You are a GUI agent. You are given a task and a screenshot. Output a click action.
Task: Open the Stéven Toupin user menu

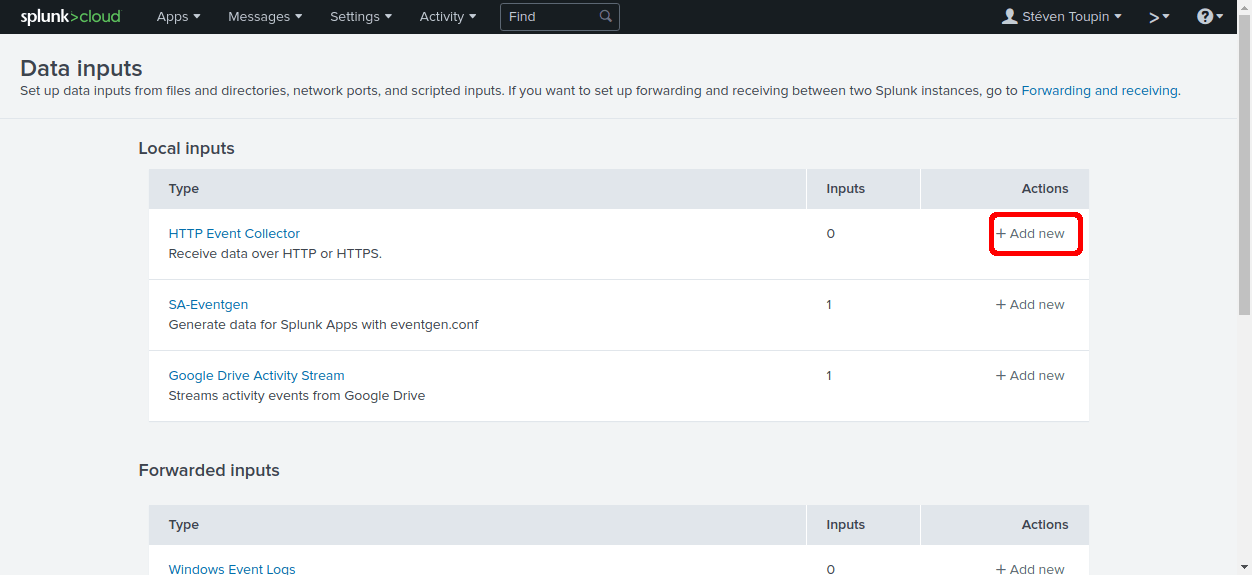[1062, 16]
